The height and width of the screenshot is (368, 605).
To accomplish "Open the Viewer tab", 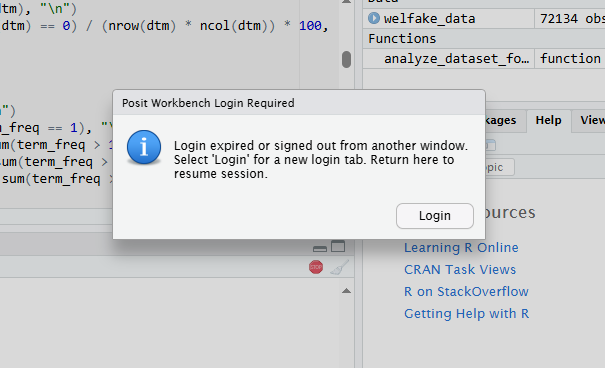I will point(592,120).
